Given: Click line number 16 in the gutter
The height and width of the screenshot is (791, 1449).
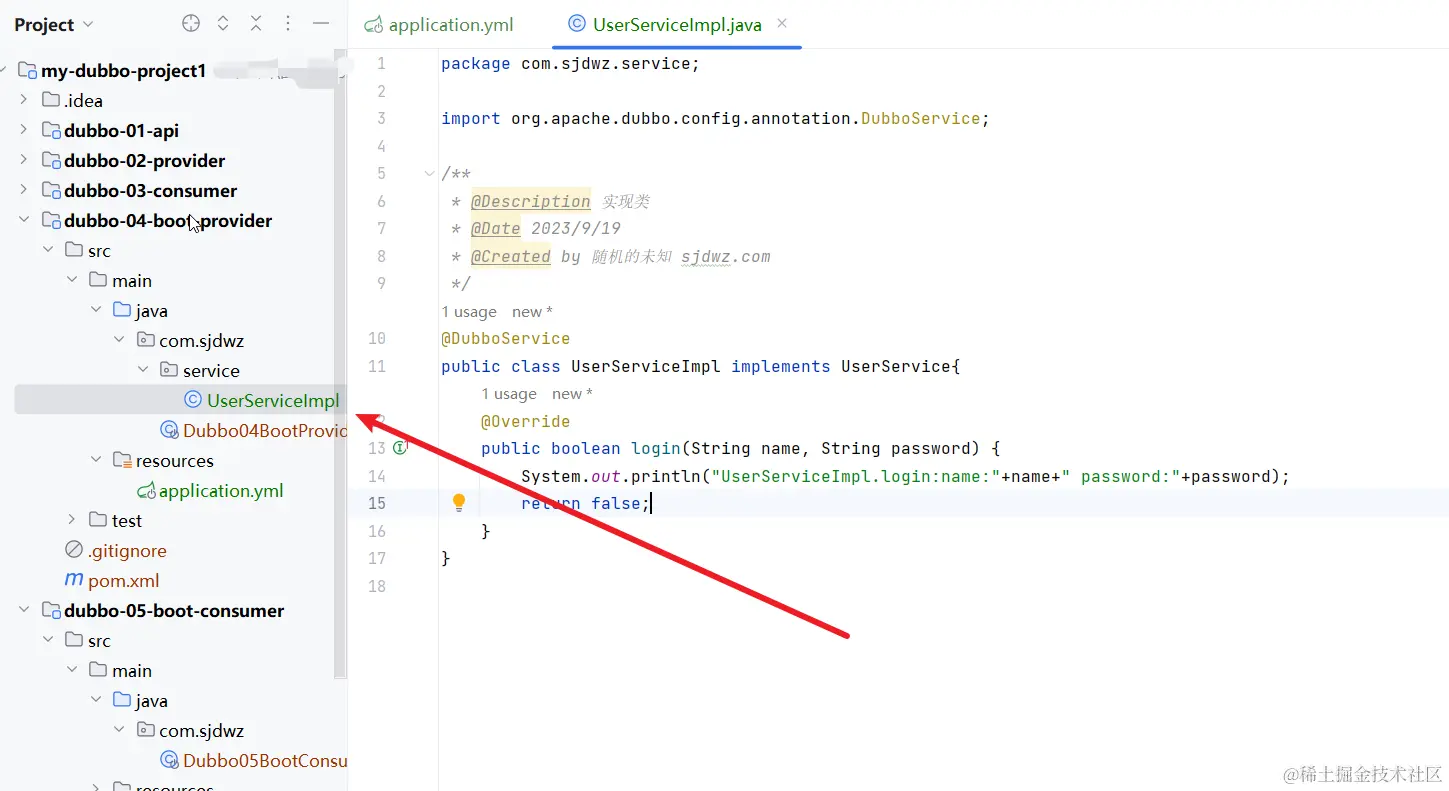Looking at the screenshot, I should click(x=376, y=531).
